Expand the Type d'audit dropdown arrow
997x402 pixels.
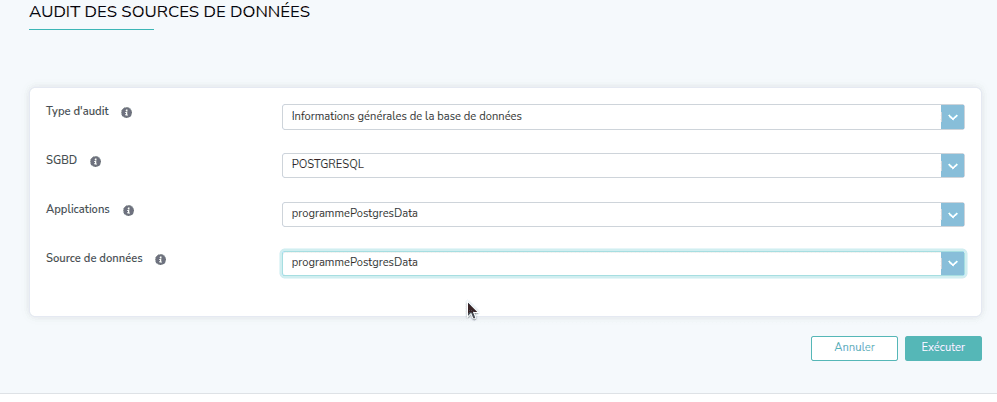click(x=952, y=117)
